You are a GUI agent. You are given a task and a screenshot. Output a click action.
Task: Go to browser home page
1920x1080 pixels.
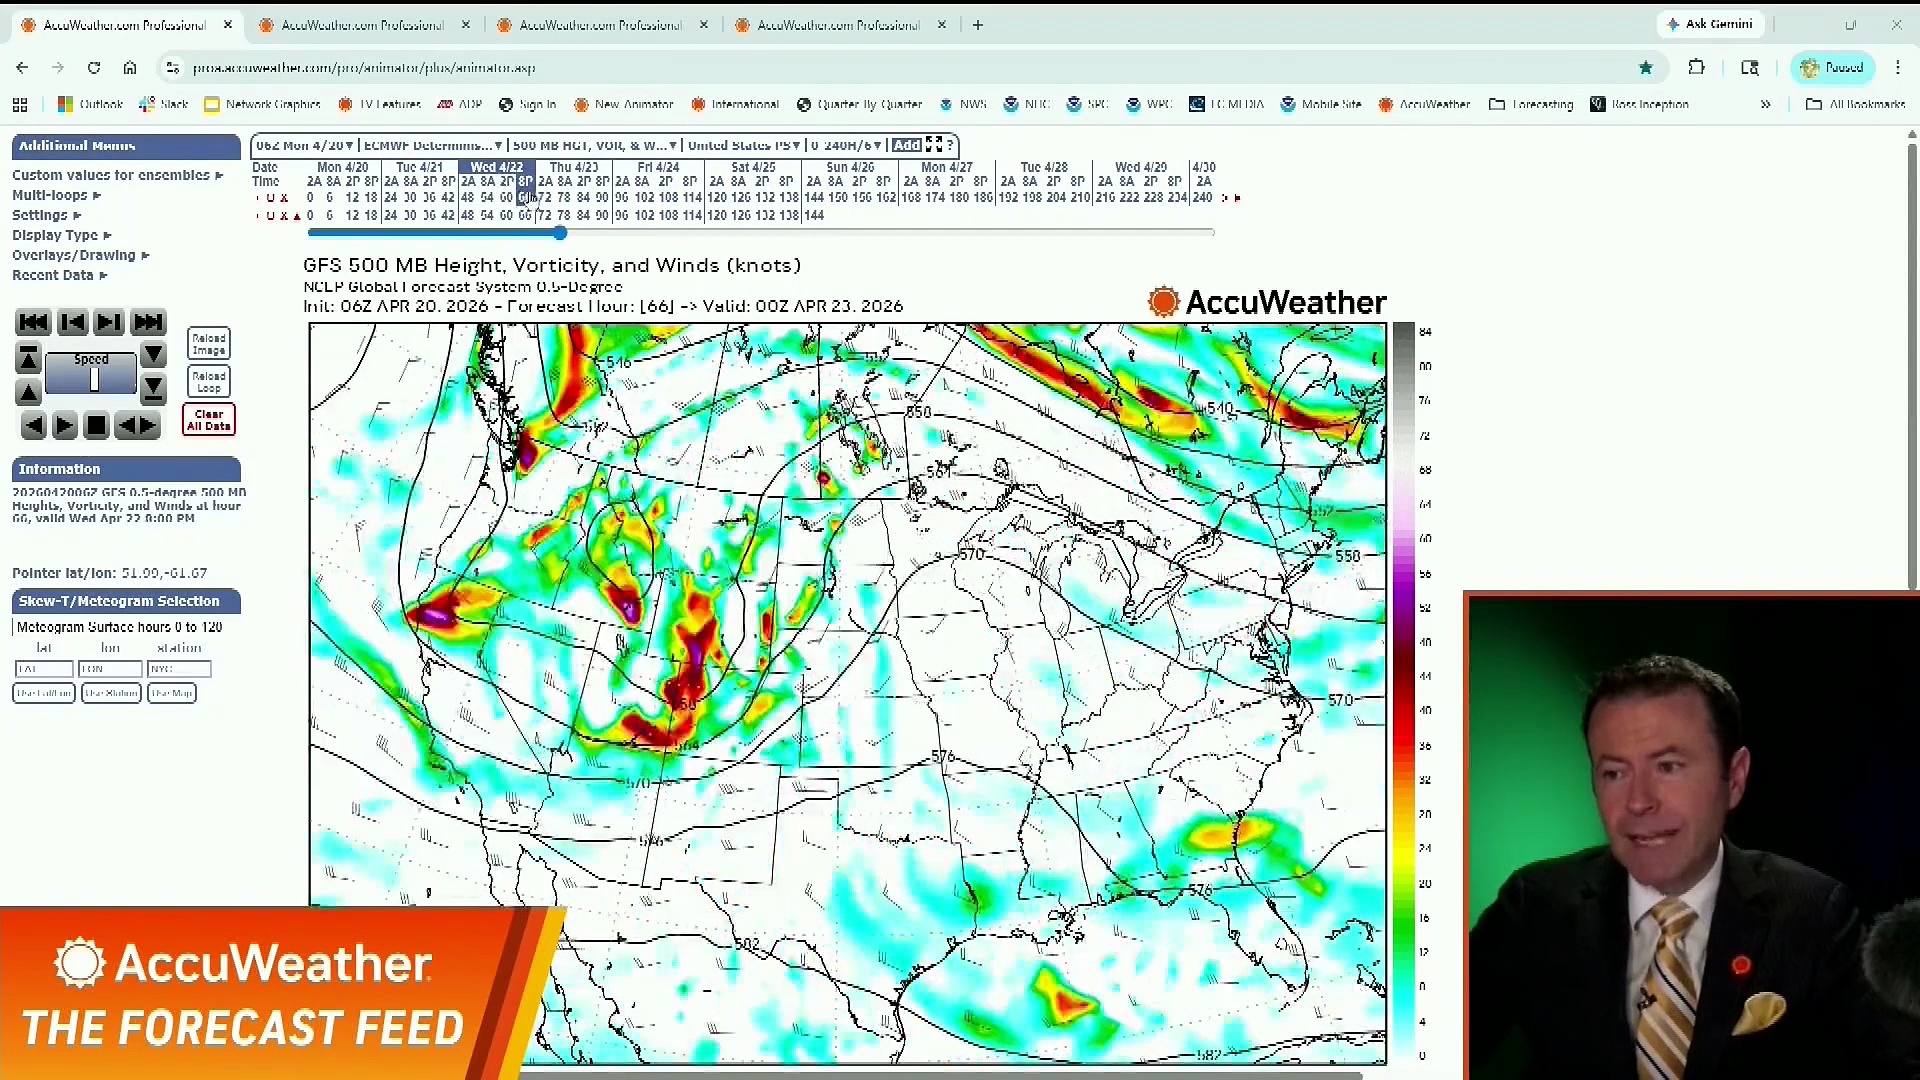tap(130, 67)
